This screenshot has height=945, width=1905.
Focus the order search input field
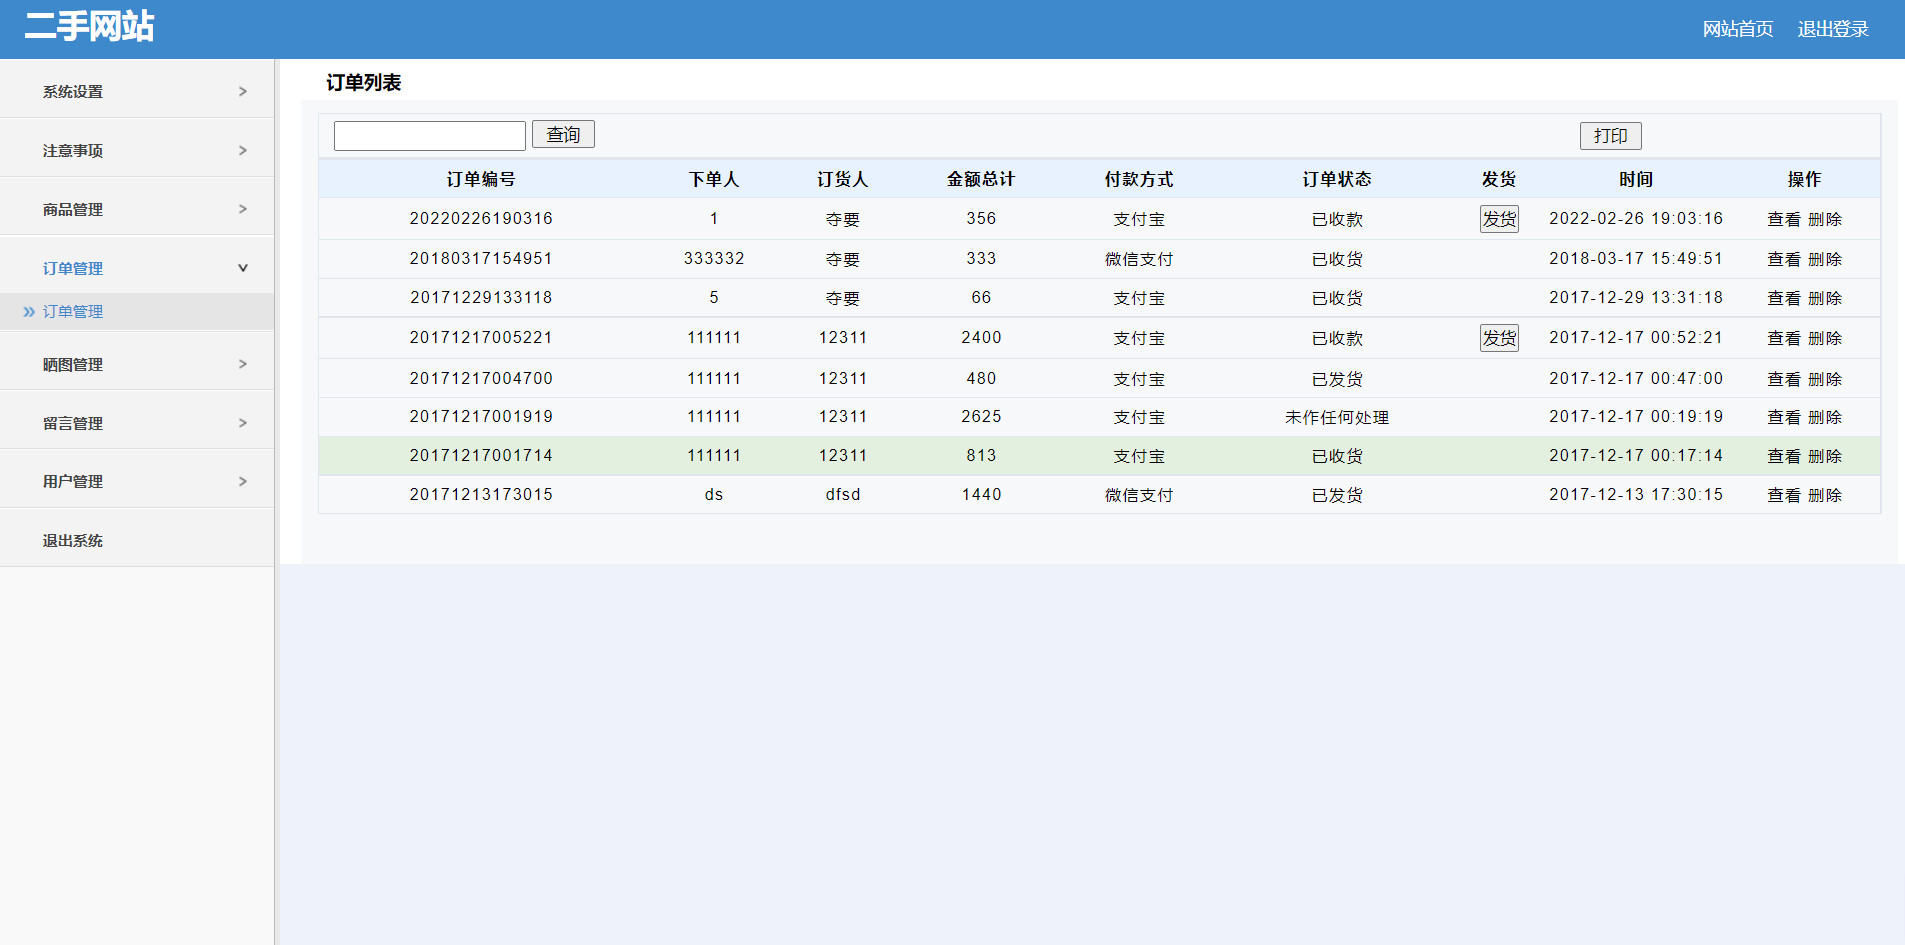click(x=429, y=136)
